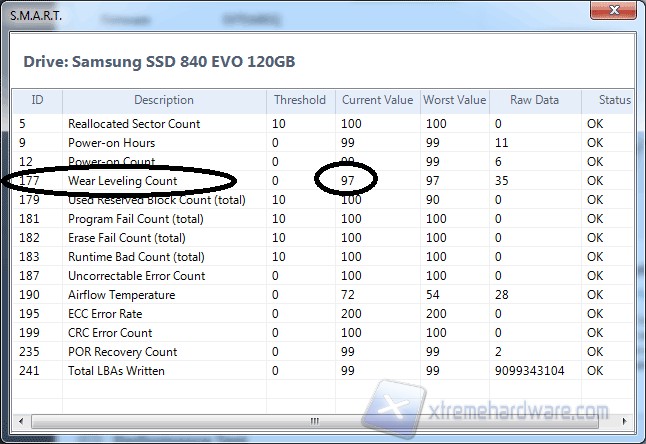The image size is (646, 444).
Task: Select the Runtime Bad Count (total) row
Action: pyautogui.click(x=135, y=257)
